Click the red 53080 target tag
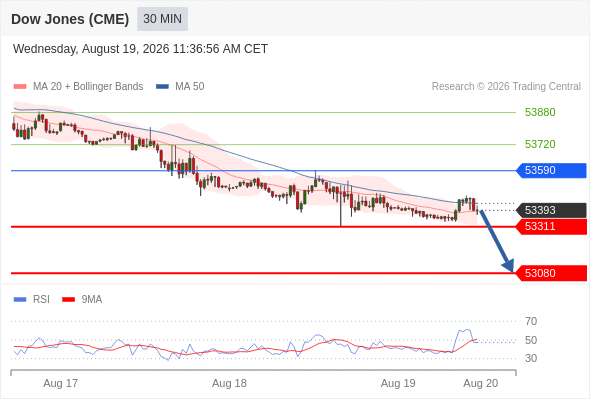Image resolution: width=590 pixels, height=400 pixels. 551,273
